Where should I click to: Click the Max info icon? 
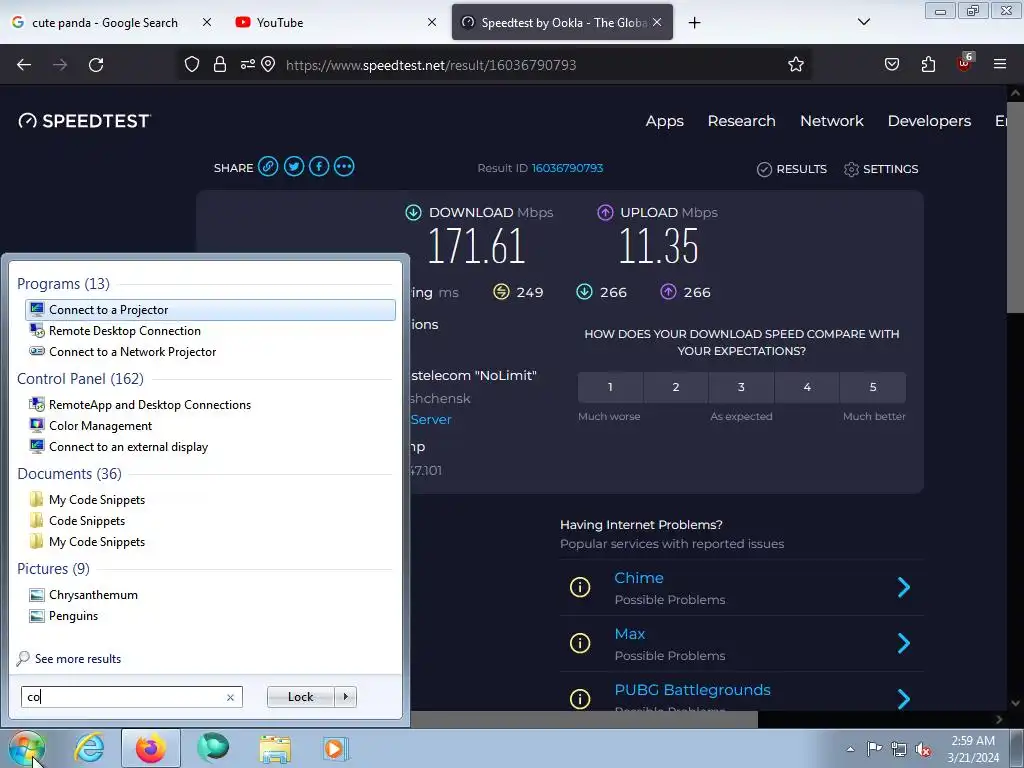tap(580, 643)
